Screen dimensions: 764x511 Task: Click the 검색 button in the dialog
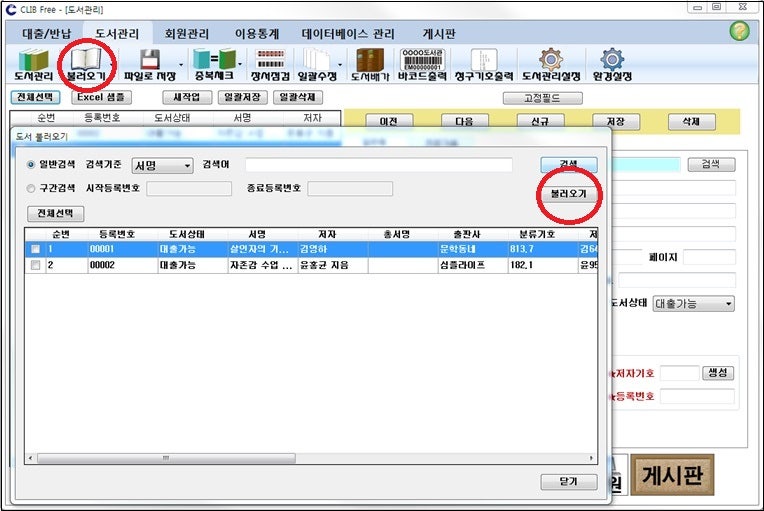[x=569, y=164]
